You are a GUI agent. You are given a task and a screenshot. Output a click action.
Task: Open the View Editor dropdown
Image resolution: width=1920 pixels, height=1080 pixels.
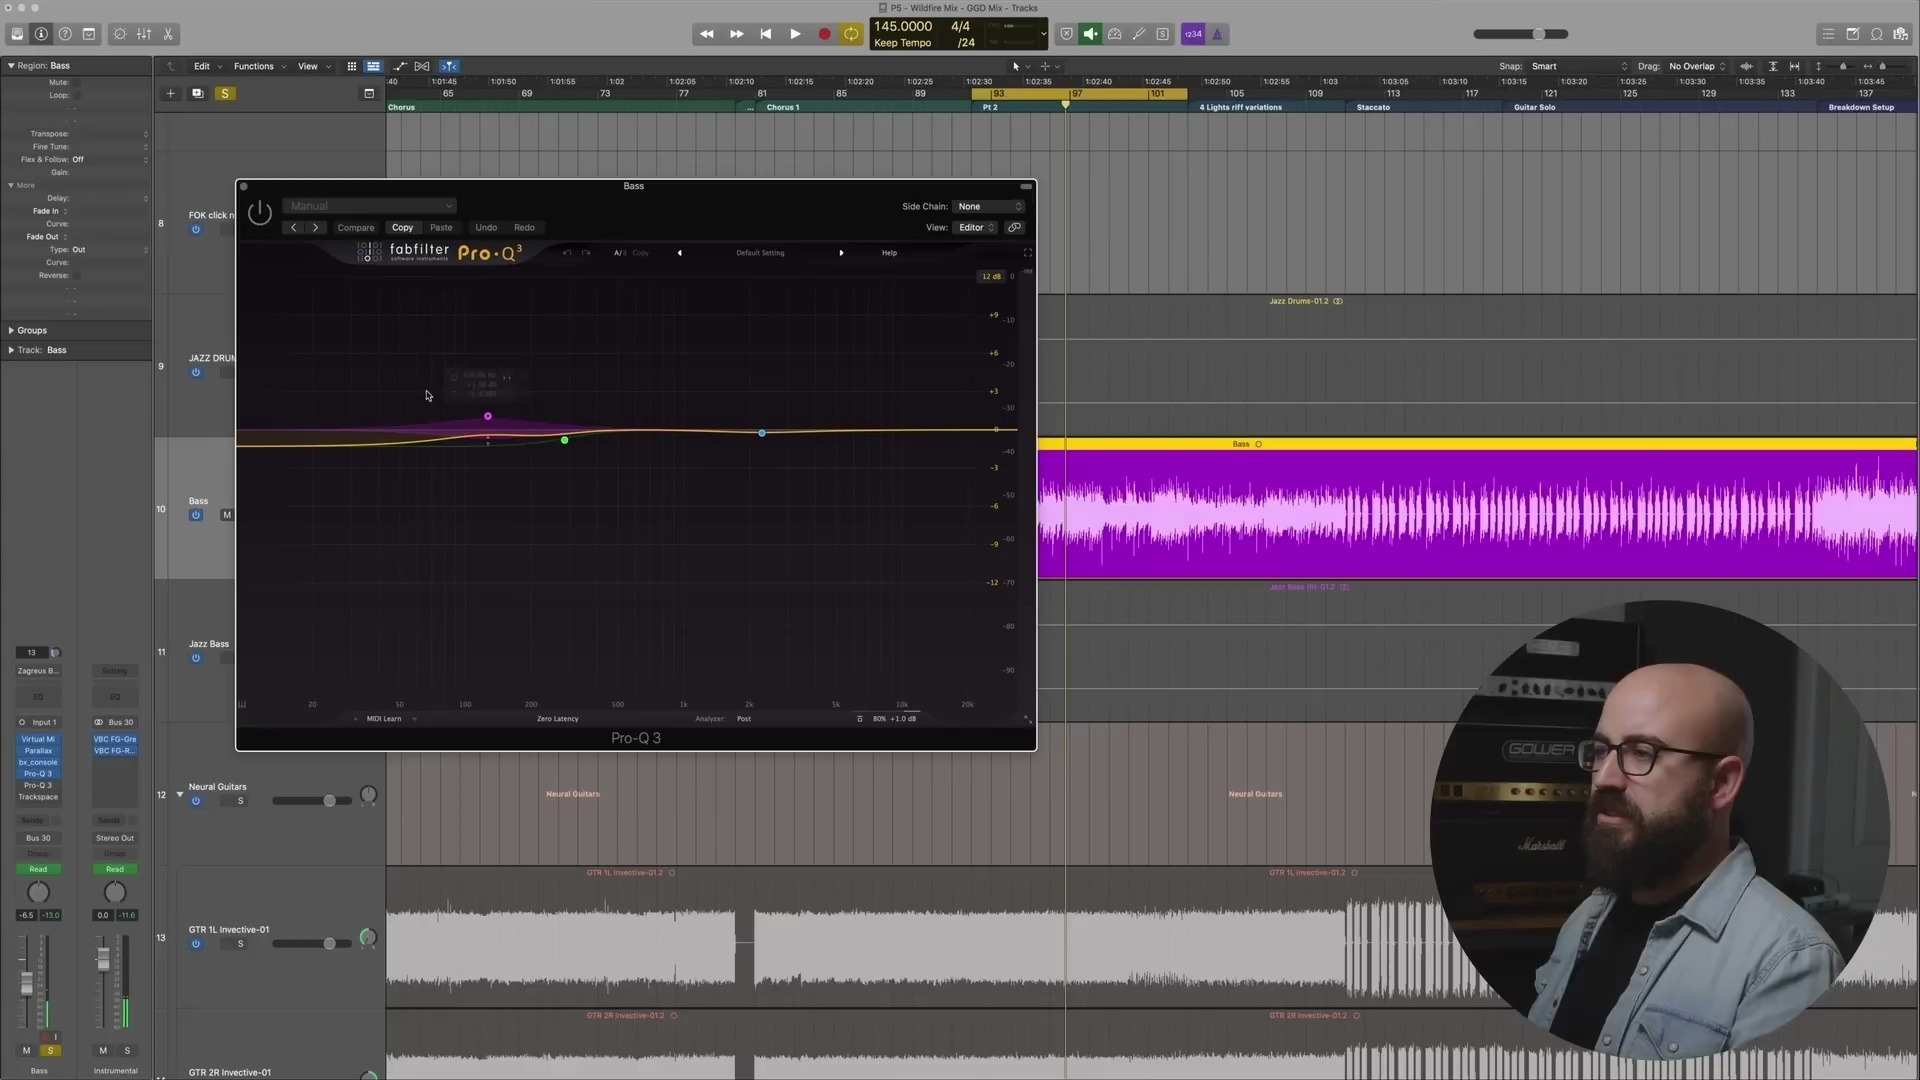[976, 228]
